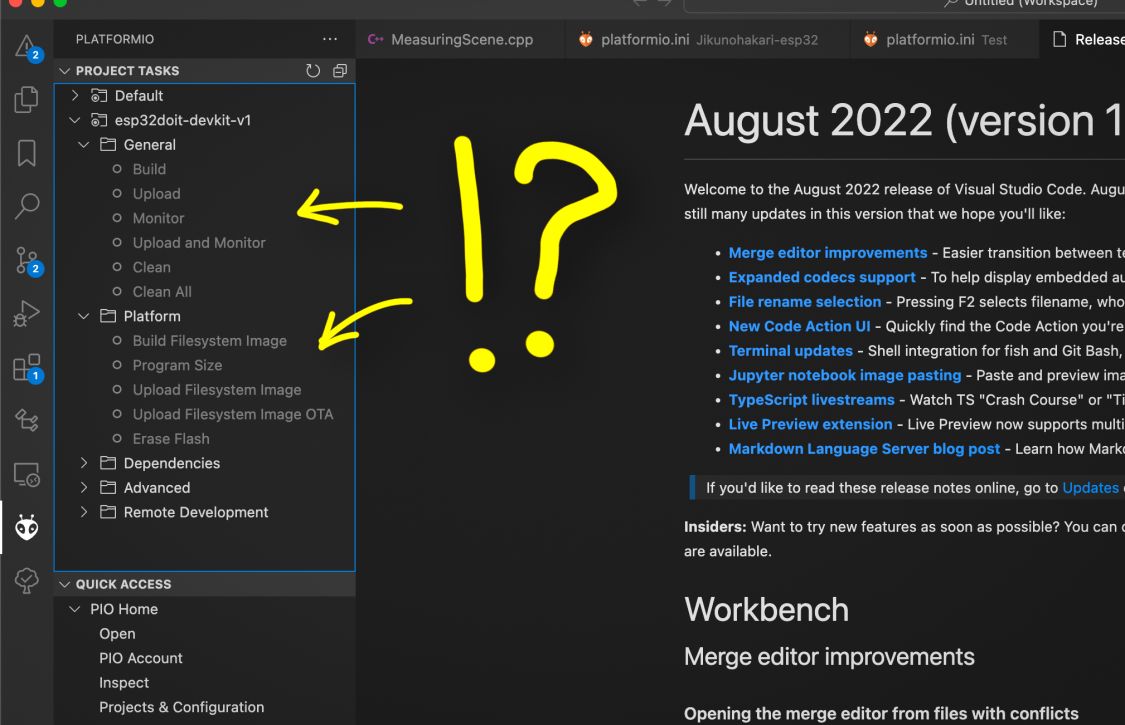Image resolution: width=1125 pixels, height=725 pixels.
Task: Open the TypeScript livestreams link
Action: point(811,400)
